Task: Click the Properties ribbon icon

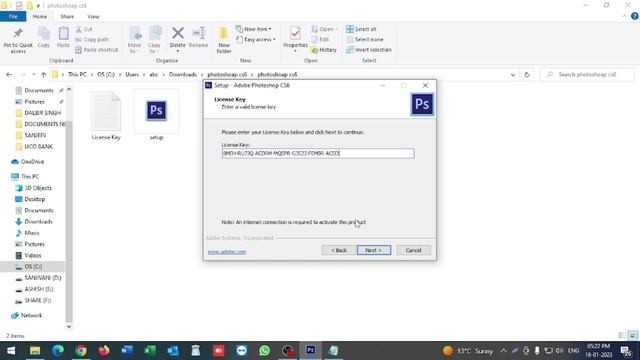Action: pos(295,39)
